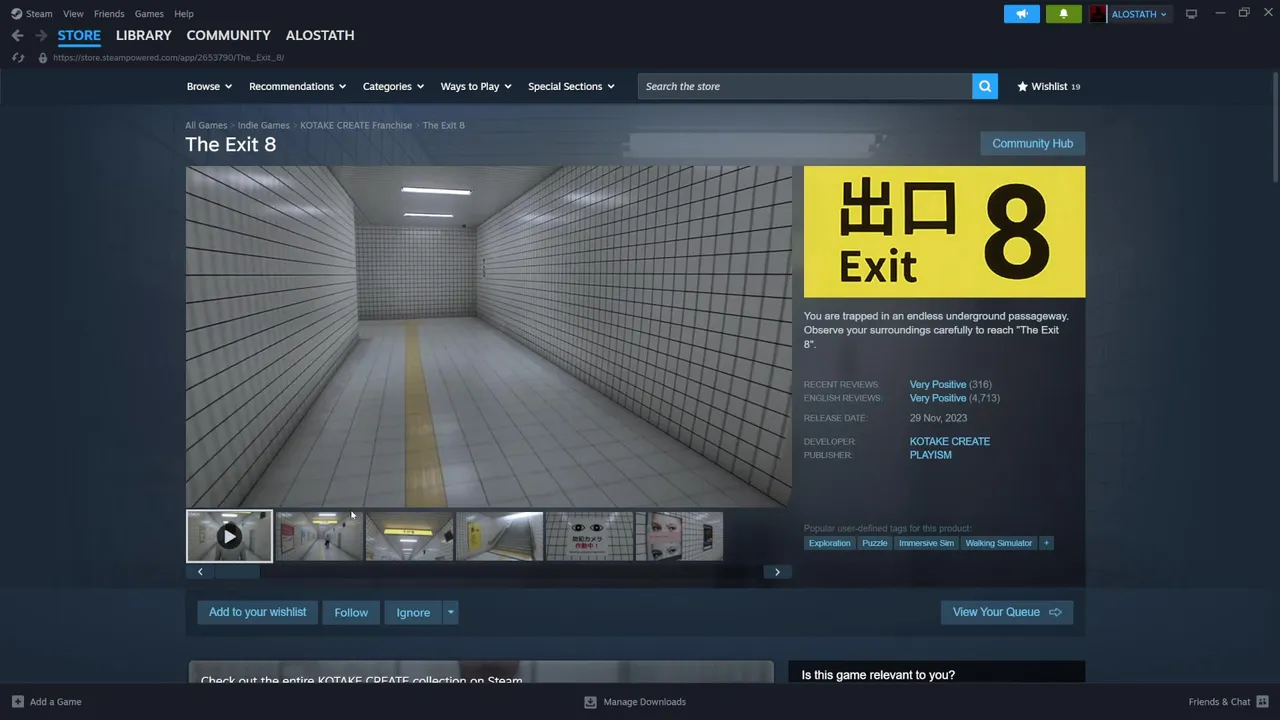The image size is (1280, 720).
Task: Open the Games menu
Action: [149, 14]
